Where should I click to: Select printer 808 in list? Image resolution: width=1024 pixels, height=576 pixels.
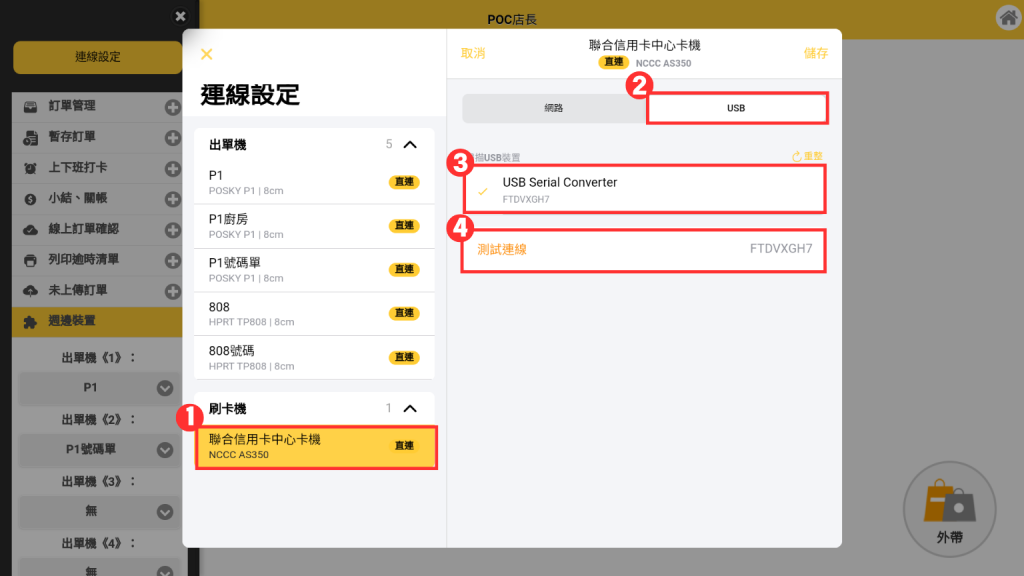[x=314, y=313]
